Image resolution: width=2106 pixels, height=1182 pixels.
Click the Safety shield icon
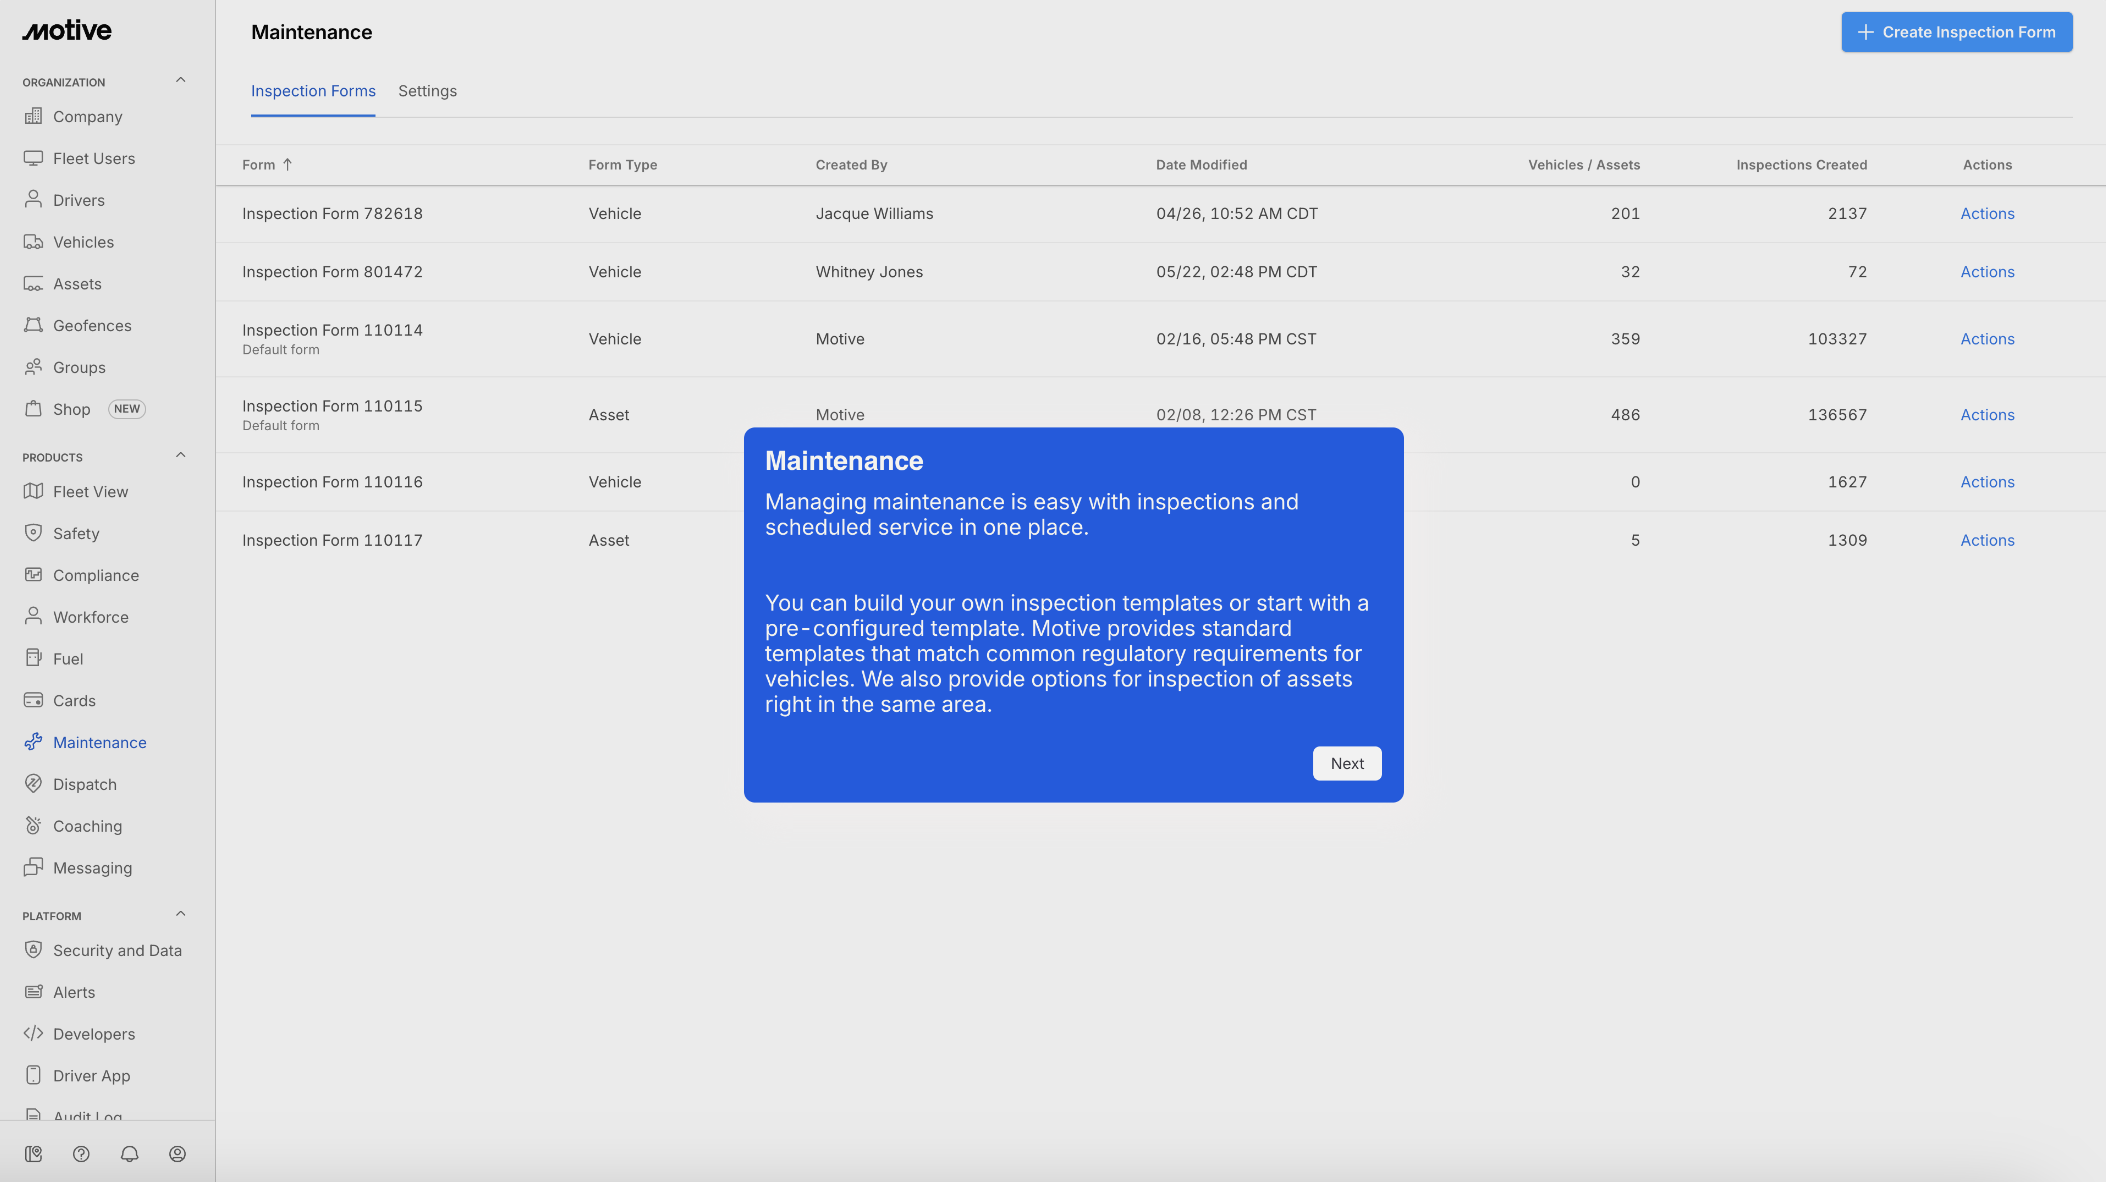(x=33, y=533)
